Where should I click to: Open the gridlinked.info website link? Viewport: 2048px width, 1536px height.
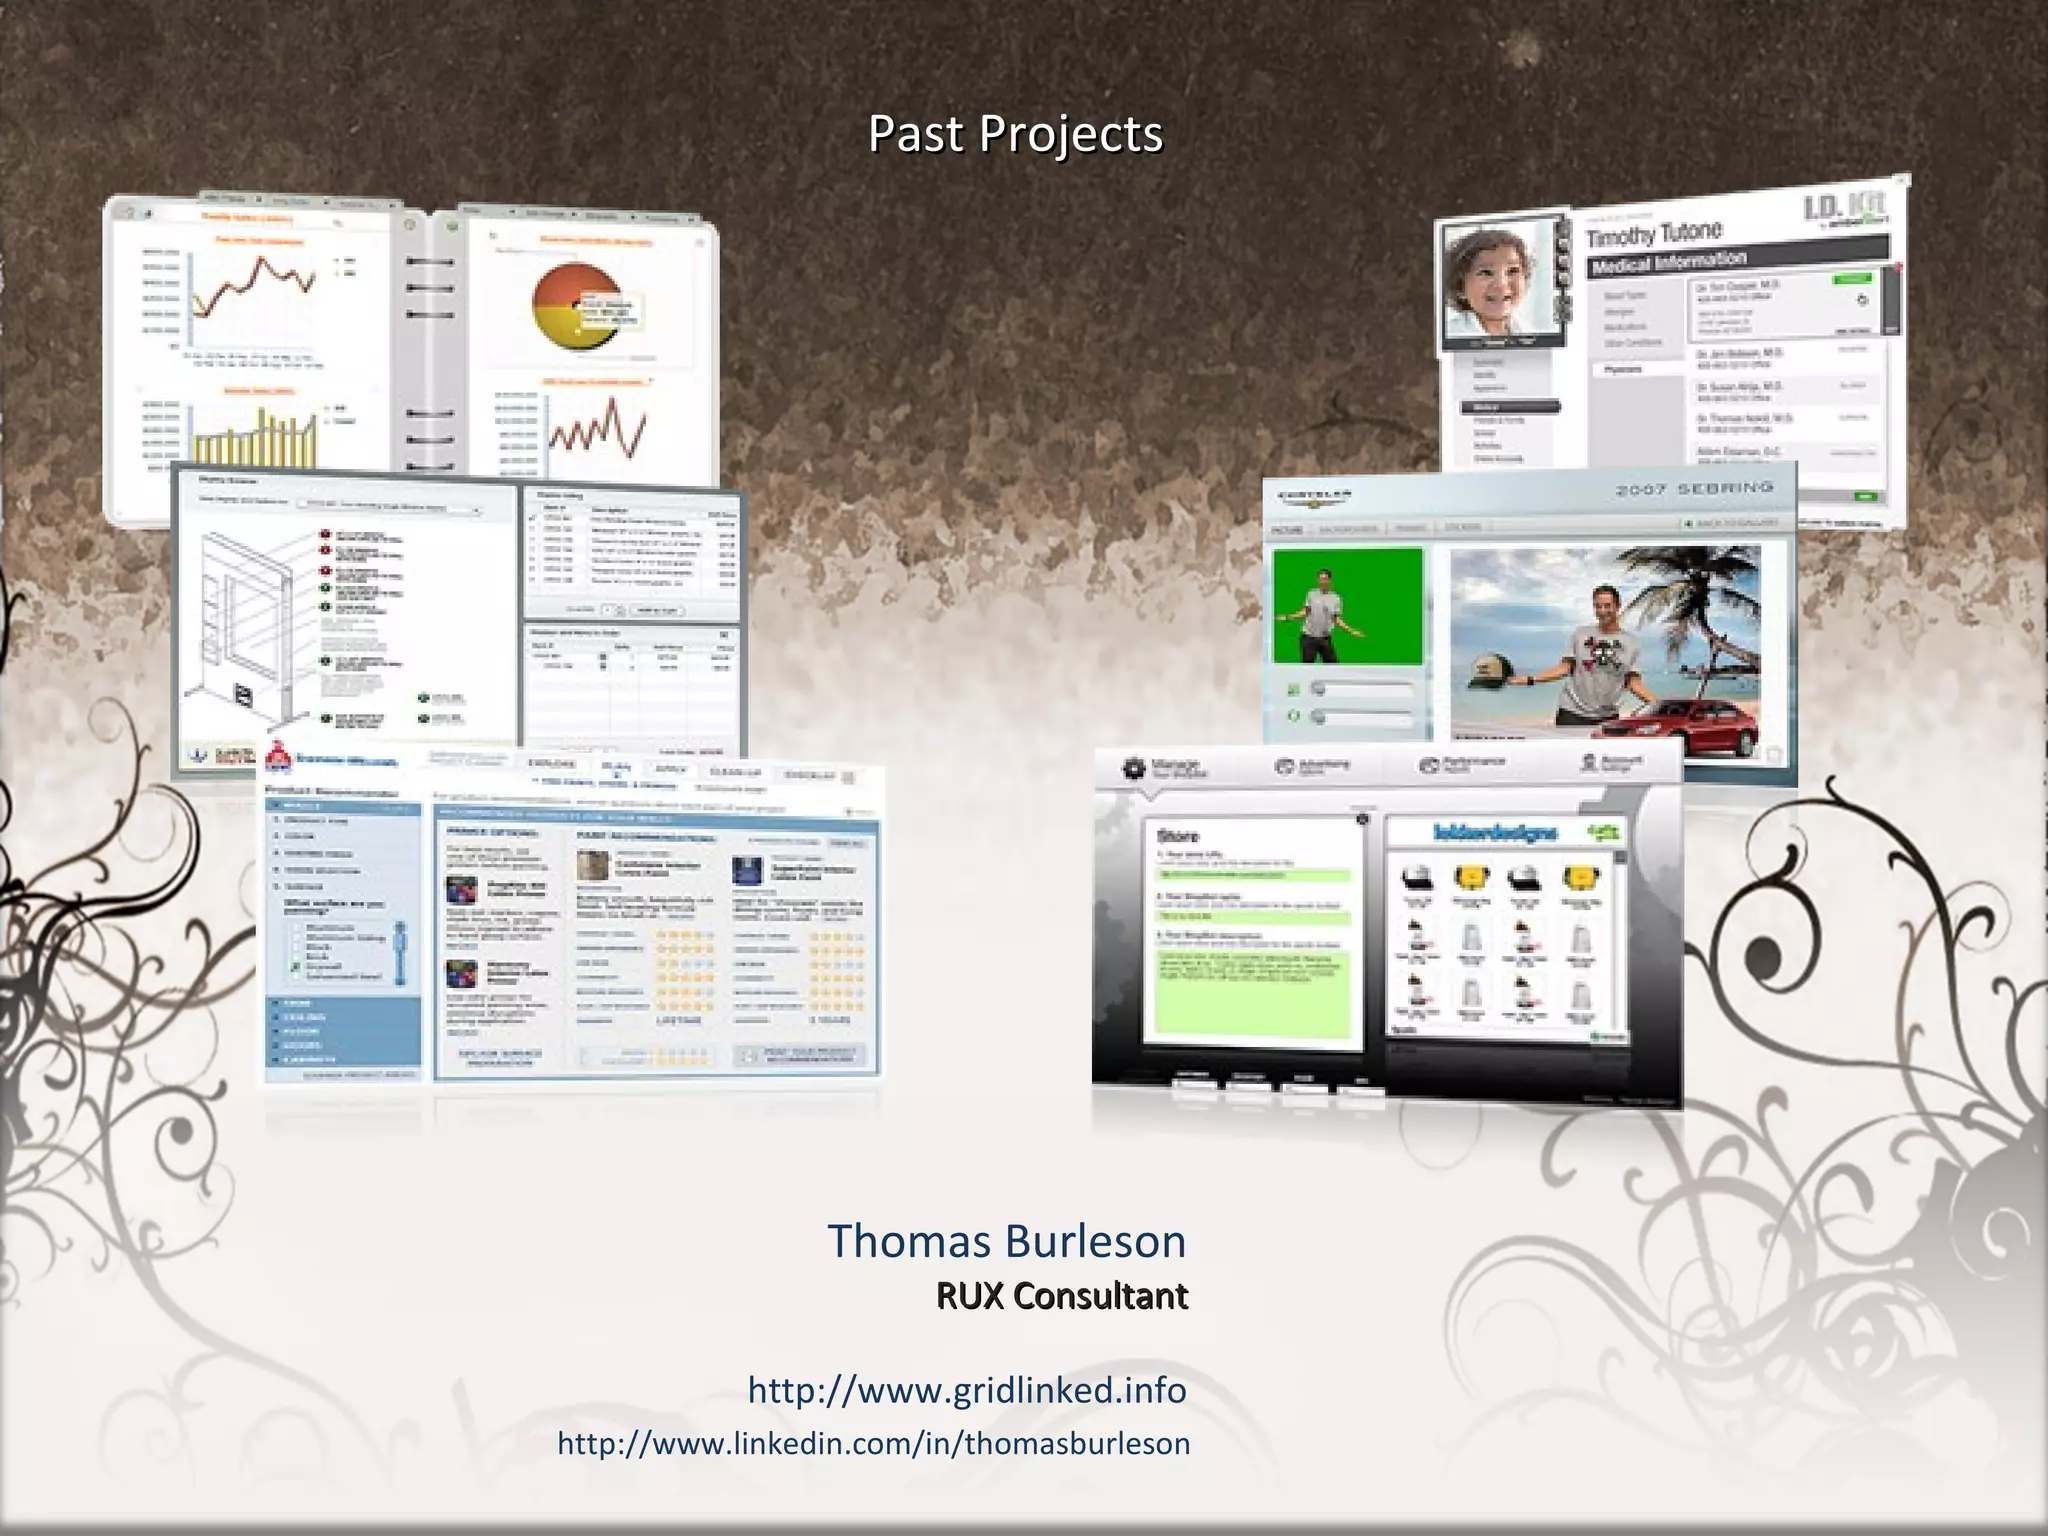click(x=967, y=1390)
